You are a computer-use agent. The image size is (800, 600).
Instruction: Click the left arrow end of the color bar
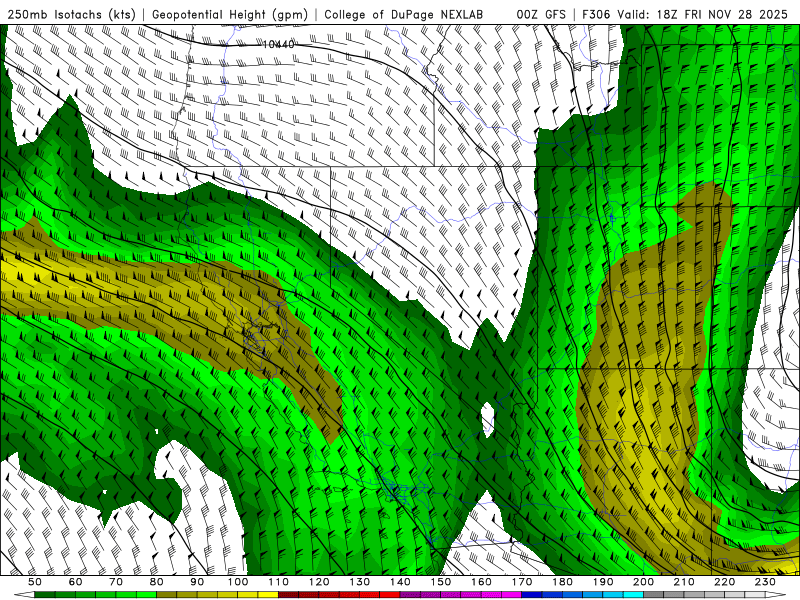24,595
